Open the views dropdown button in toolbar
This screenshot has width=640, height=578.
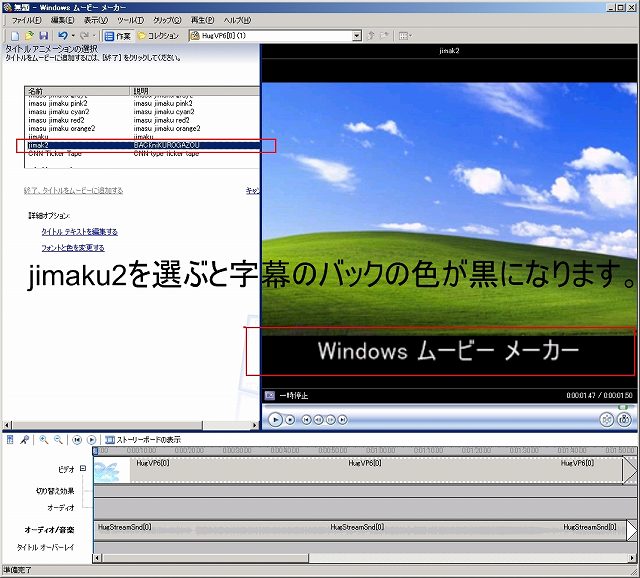coord(406,36)
